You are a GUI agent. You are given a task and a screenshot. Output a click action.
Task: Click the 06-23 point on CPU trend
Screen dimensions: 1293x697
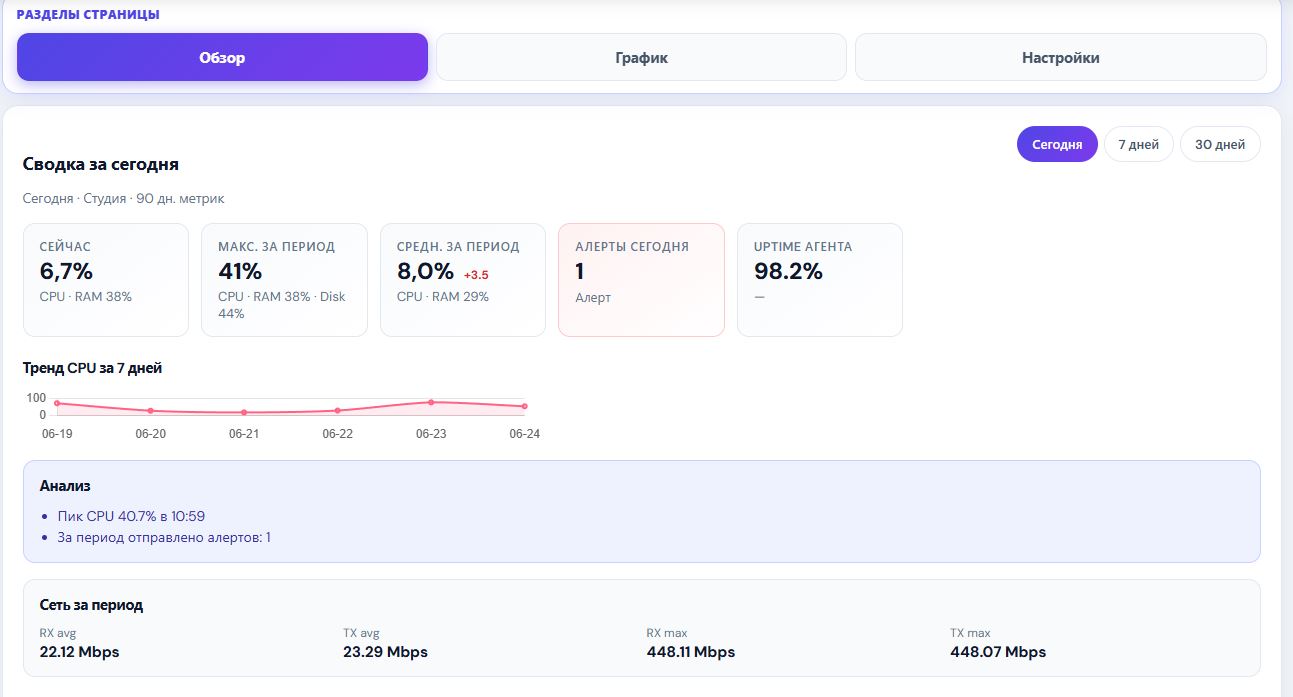[x=431, y=402]
